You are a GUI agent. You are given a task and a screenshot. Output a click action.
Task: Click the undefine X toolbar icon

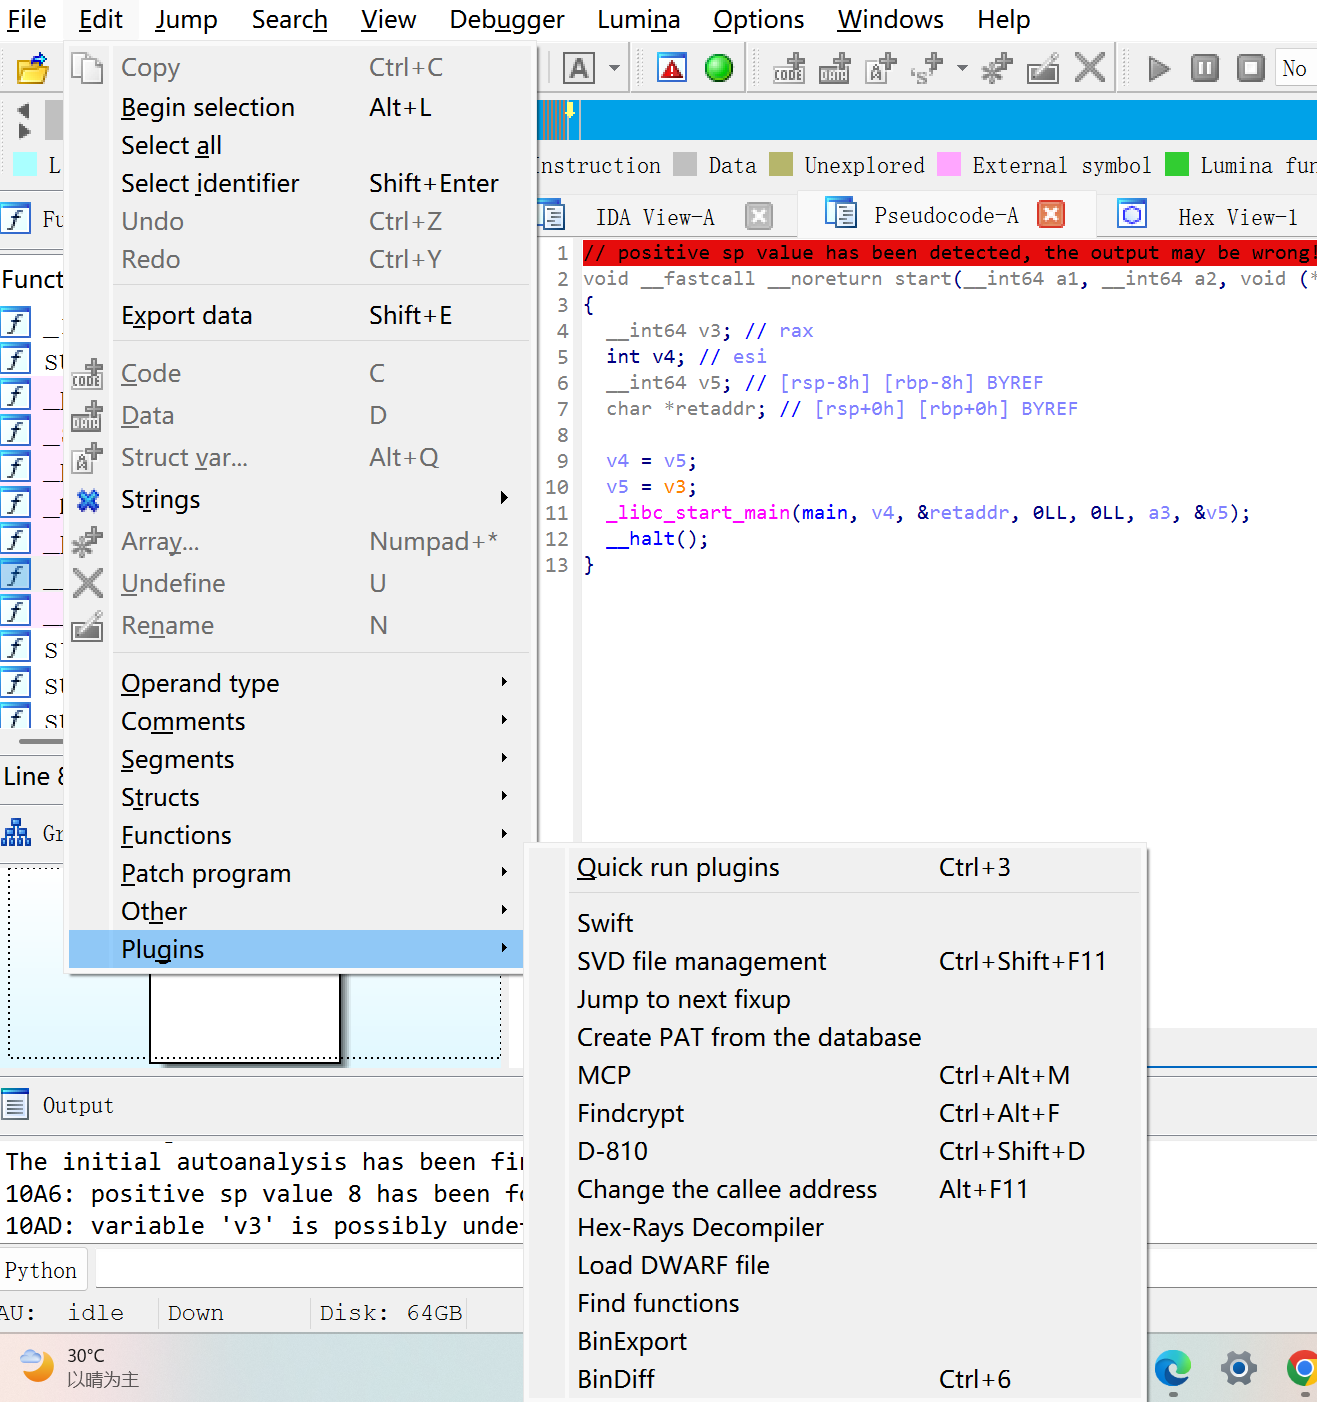[x=1090, y=68]
